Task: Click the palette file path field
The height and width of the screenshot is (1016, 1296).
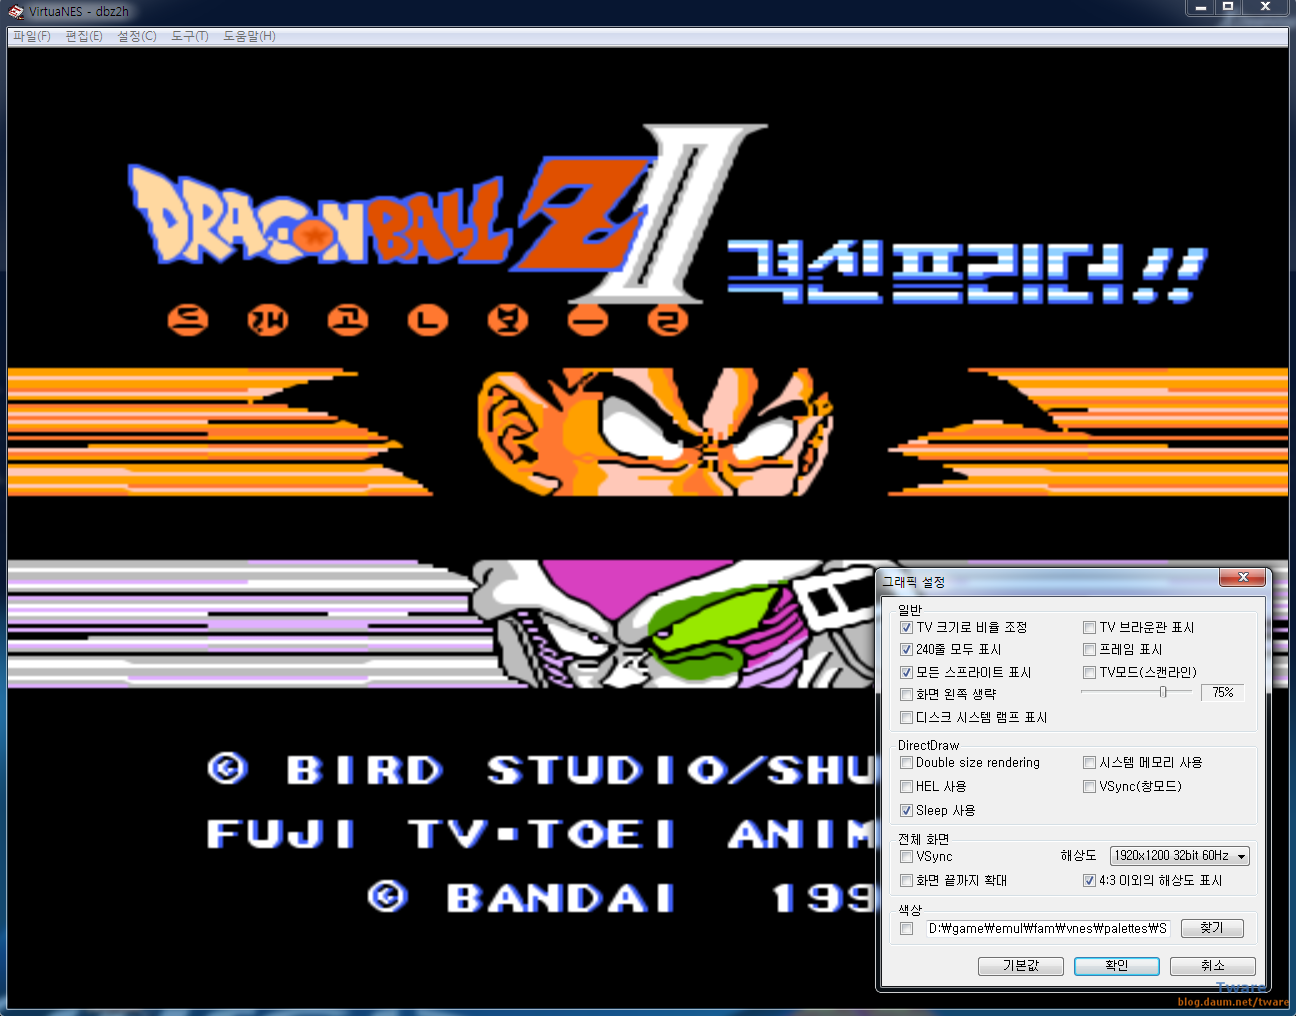Action: click(x=1047, y=929)
